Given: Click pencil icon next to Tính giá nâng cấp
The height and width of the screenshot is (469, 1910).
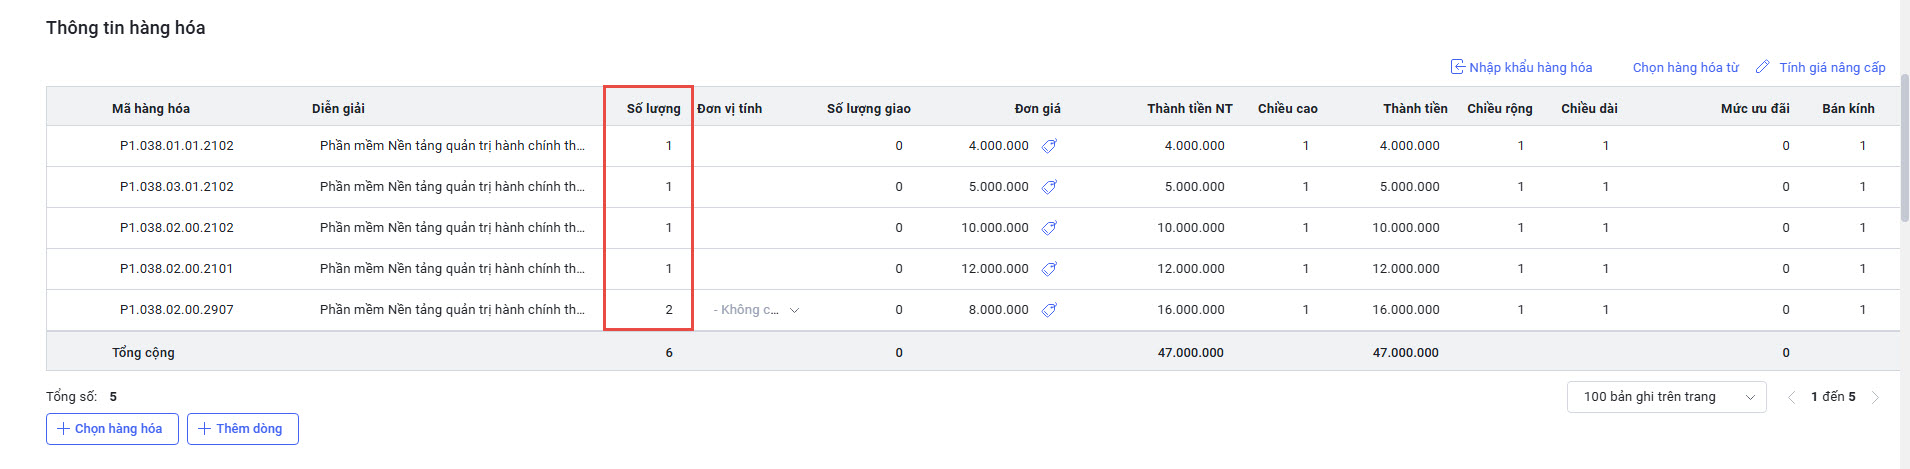Looking at the screenshot, I should pos(1763,67).
